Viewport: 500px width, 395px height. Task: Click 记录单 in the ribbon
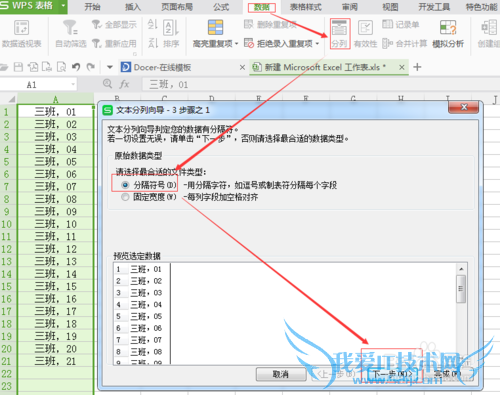tap(401, 24)
